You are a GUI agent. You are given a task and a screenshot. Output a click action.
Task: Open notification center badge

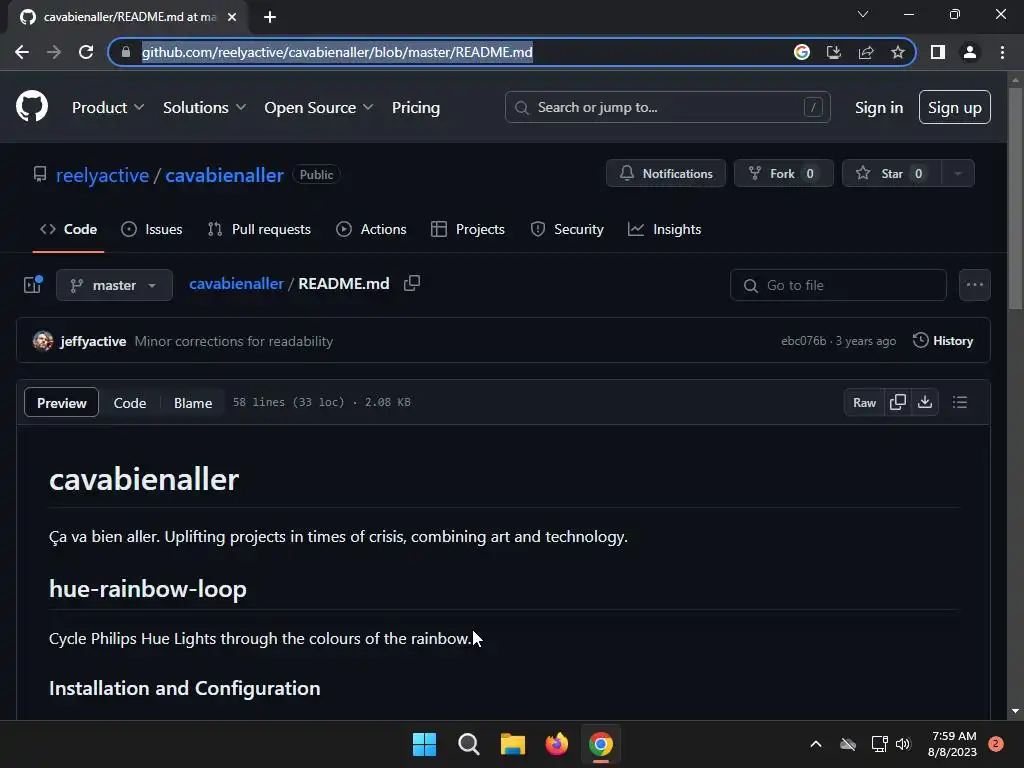coord(996,744)
